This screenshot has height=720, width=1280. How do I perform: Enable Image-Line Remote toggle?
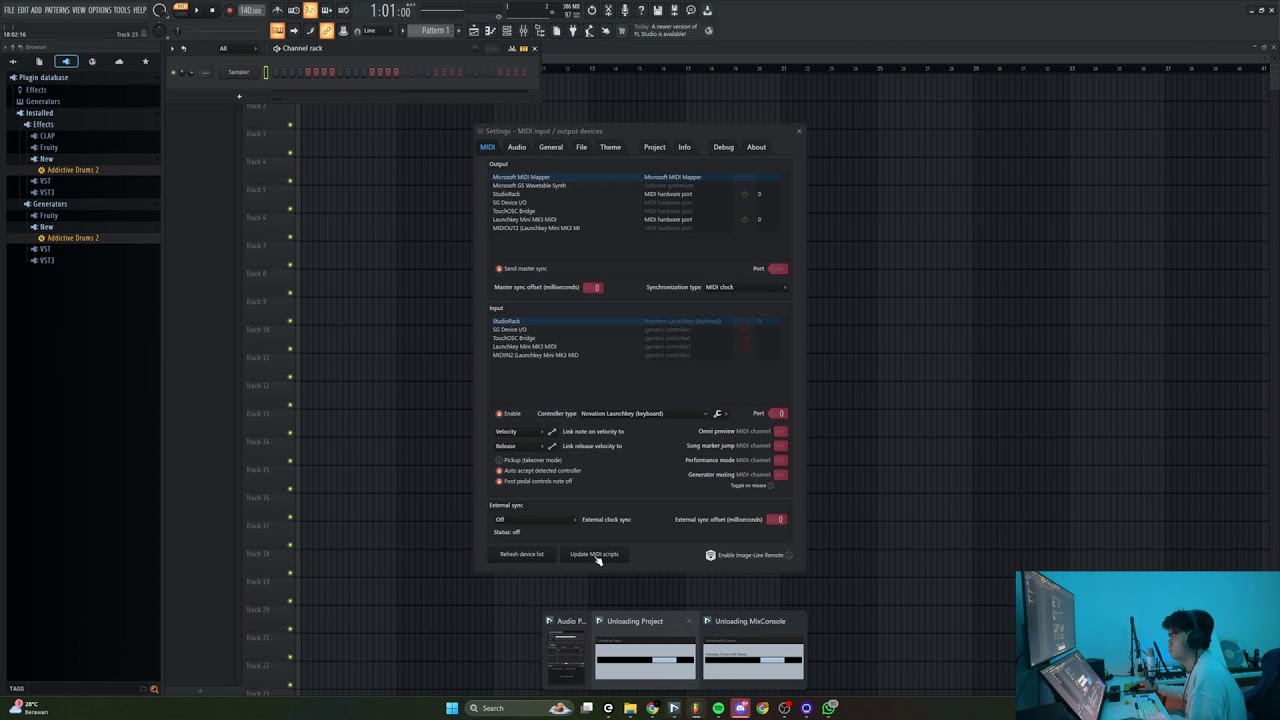coord(788,555)
